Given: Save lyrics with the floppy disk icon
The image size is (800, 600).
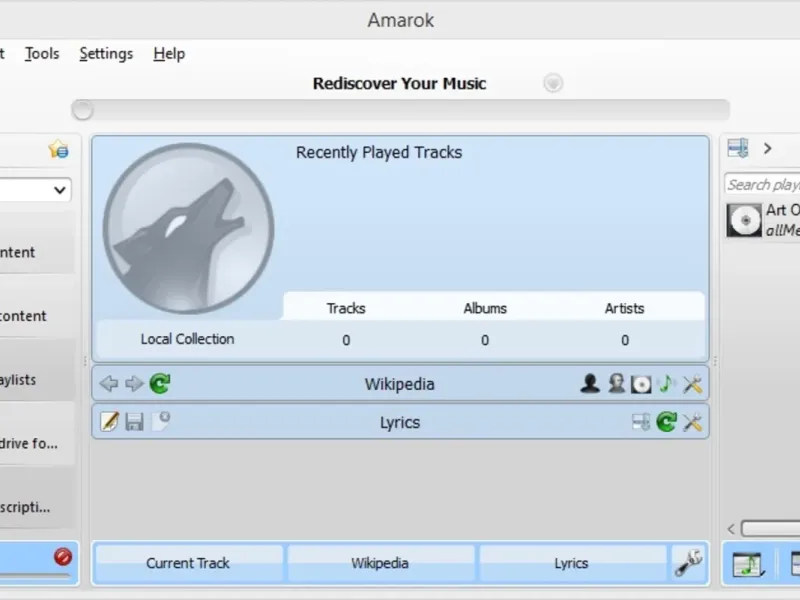Looking at the screenshot, I should [x=134, y=422].
